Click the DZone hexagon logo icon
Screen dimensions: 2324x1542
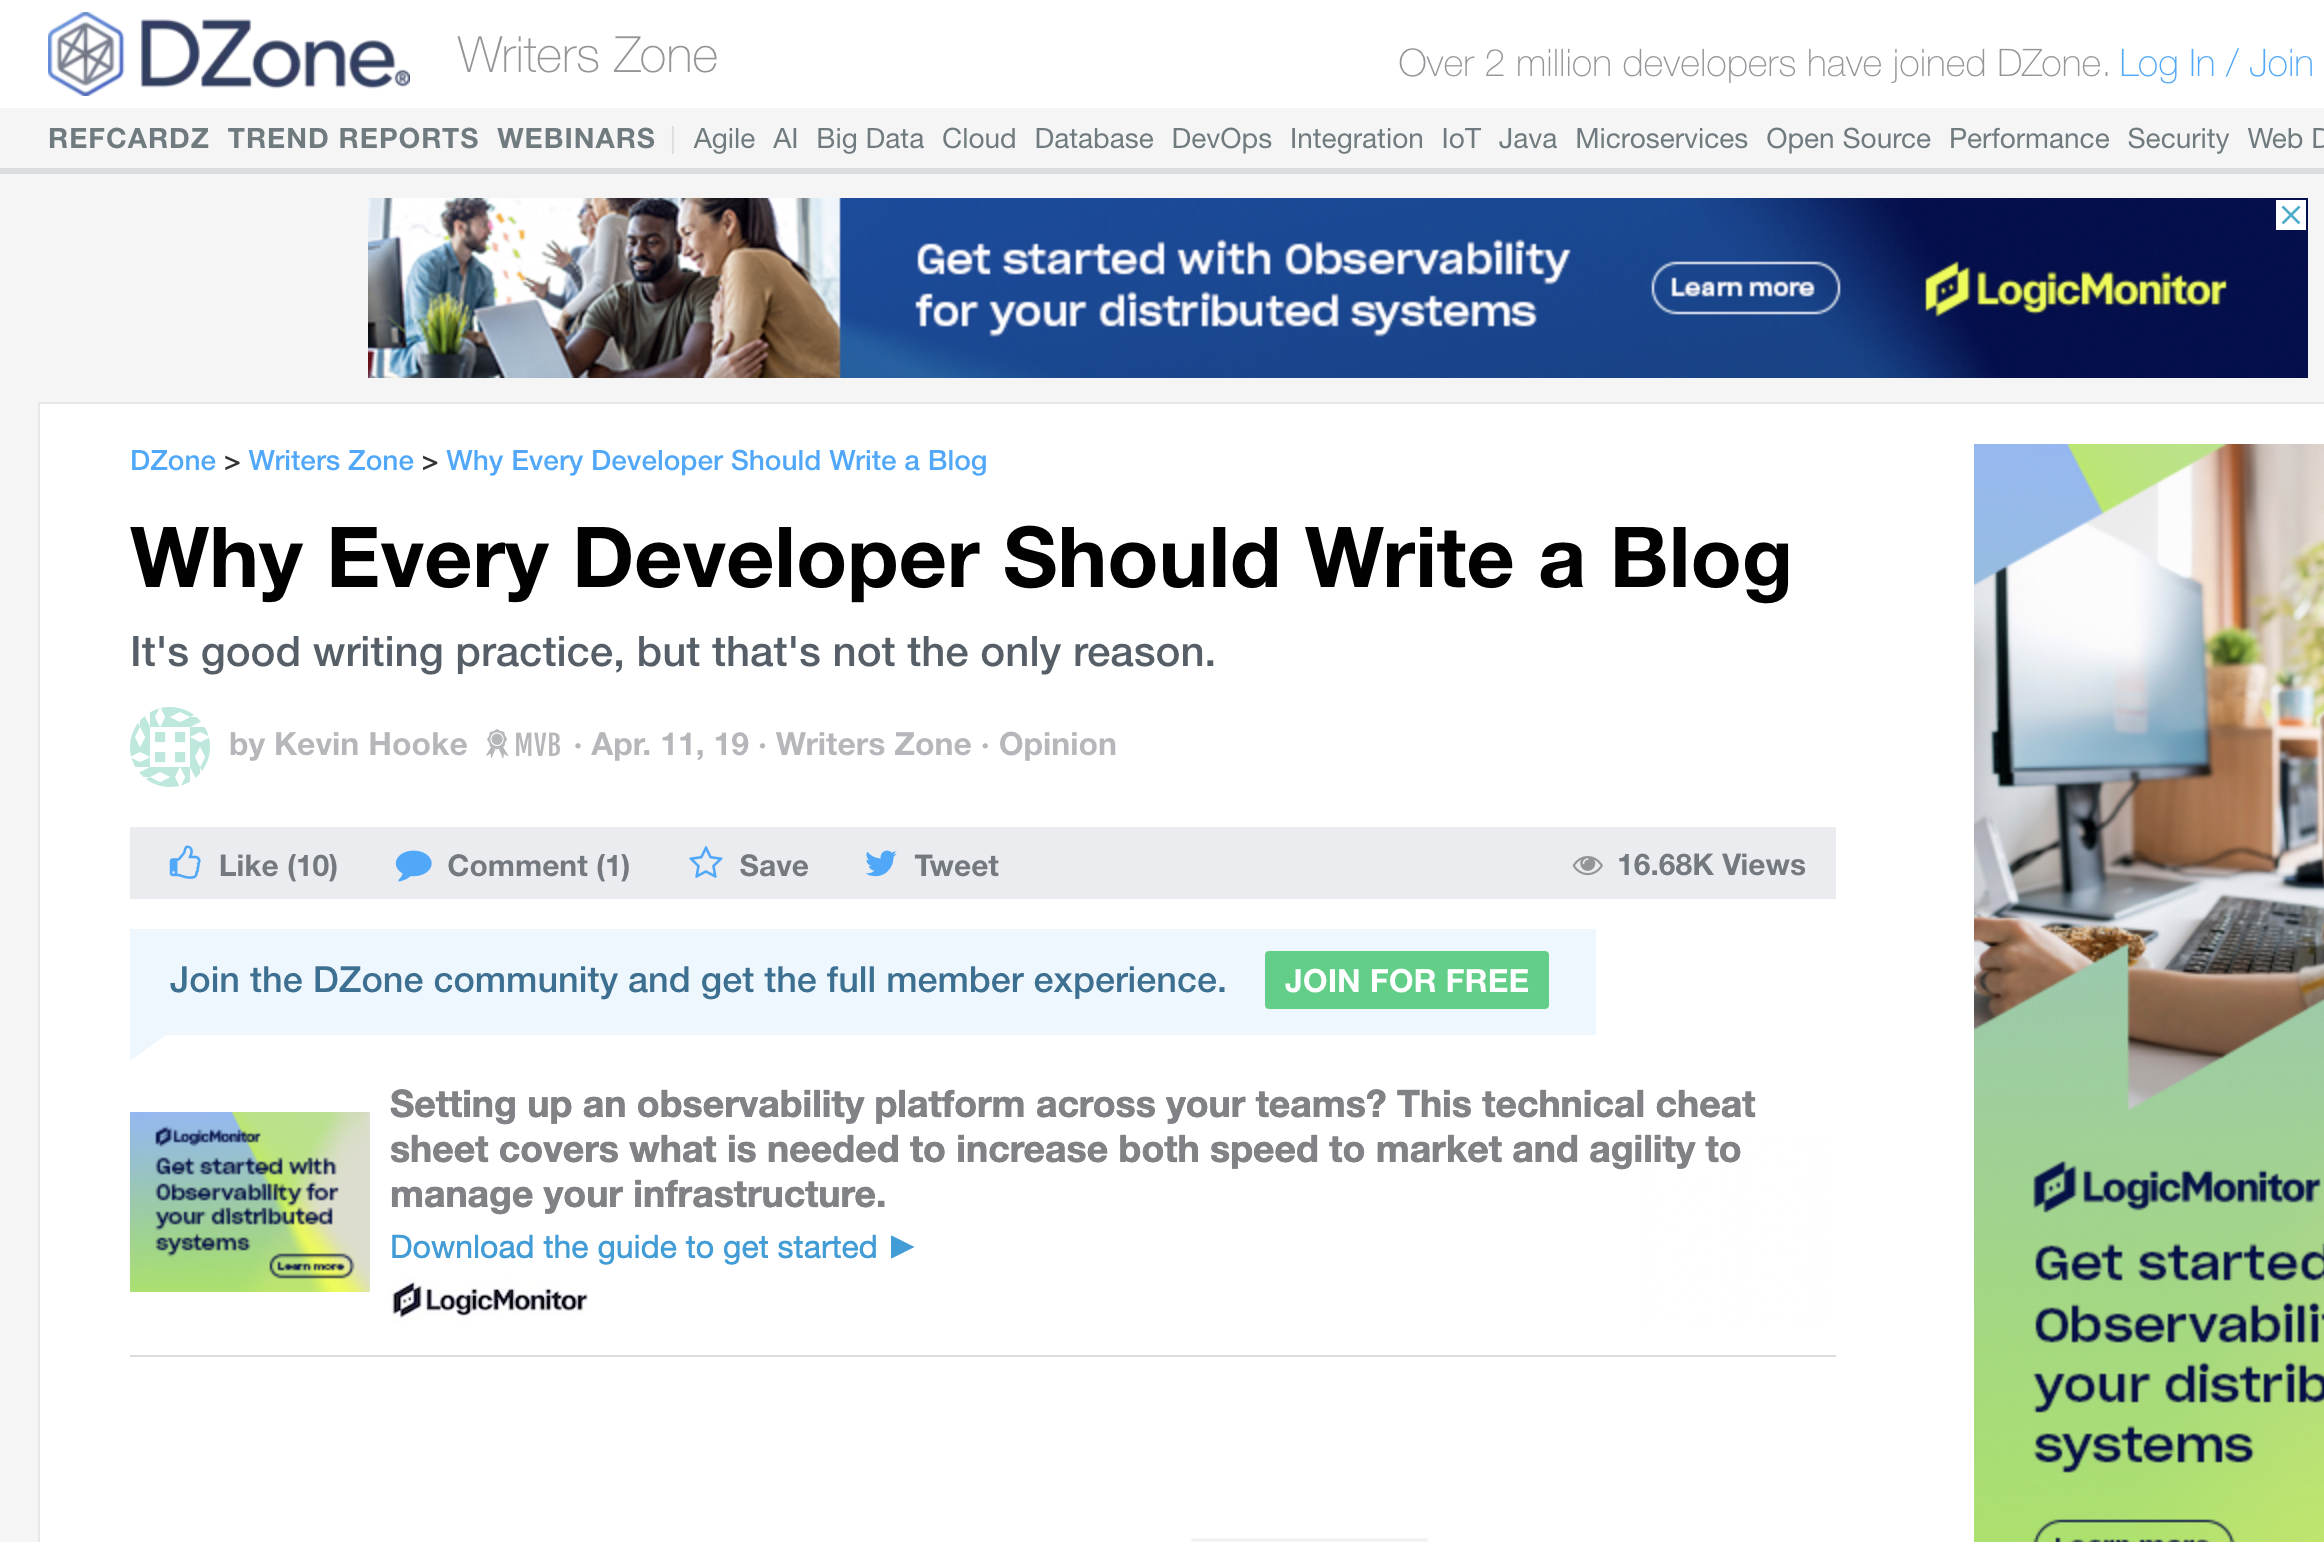tap(86, 55)
